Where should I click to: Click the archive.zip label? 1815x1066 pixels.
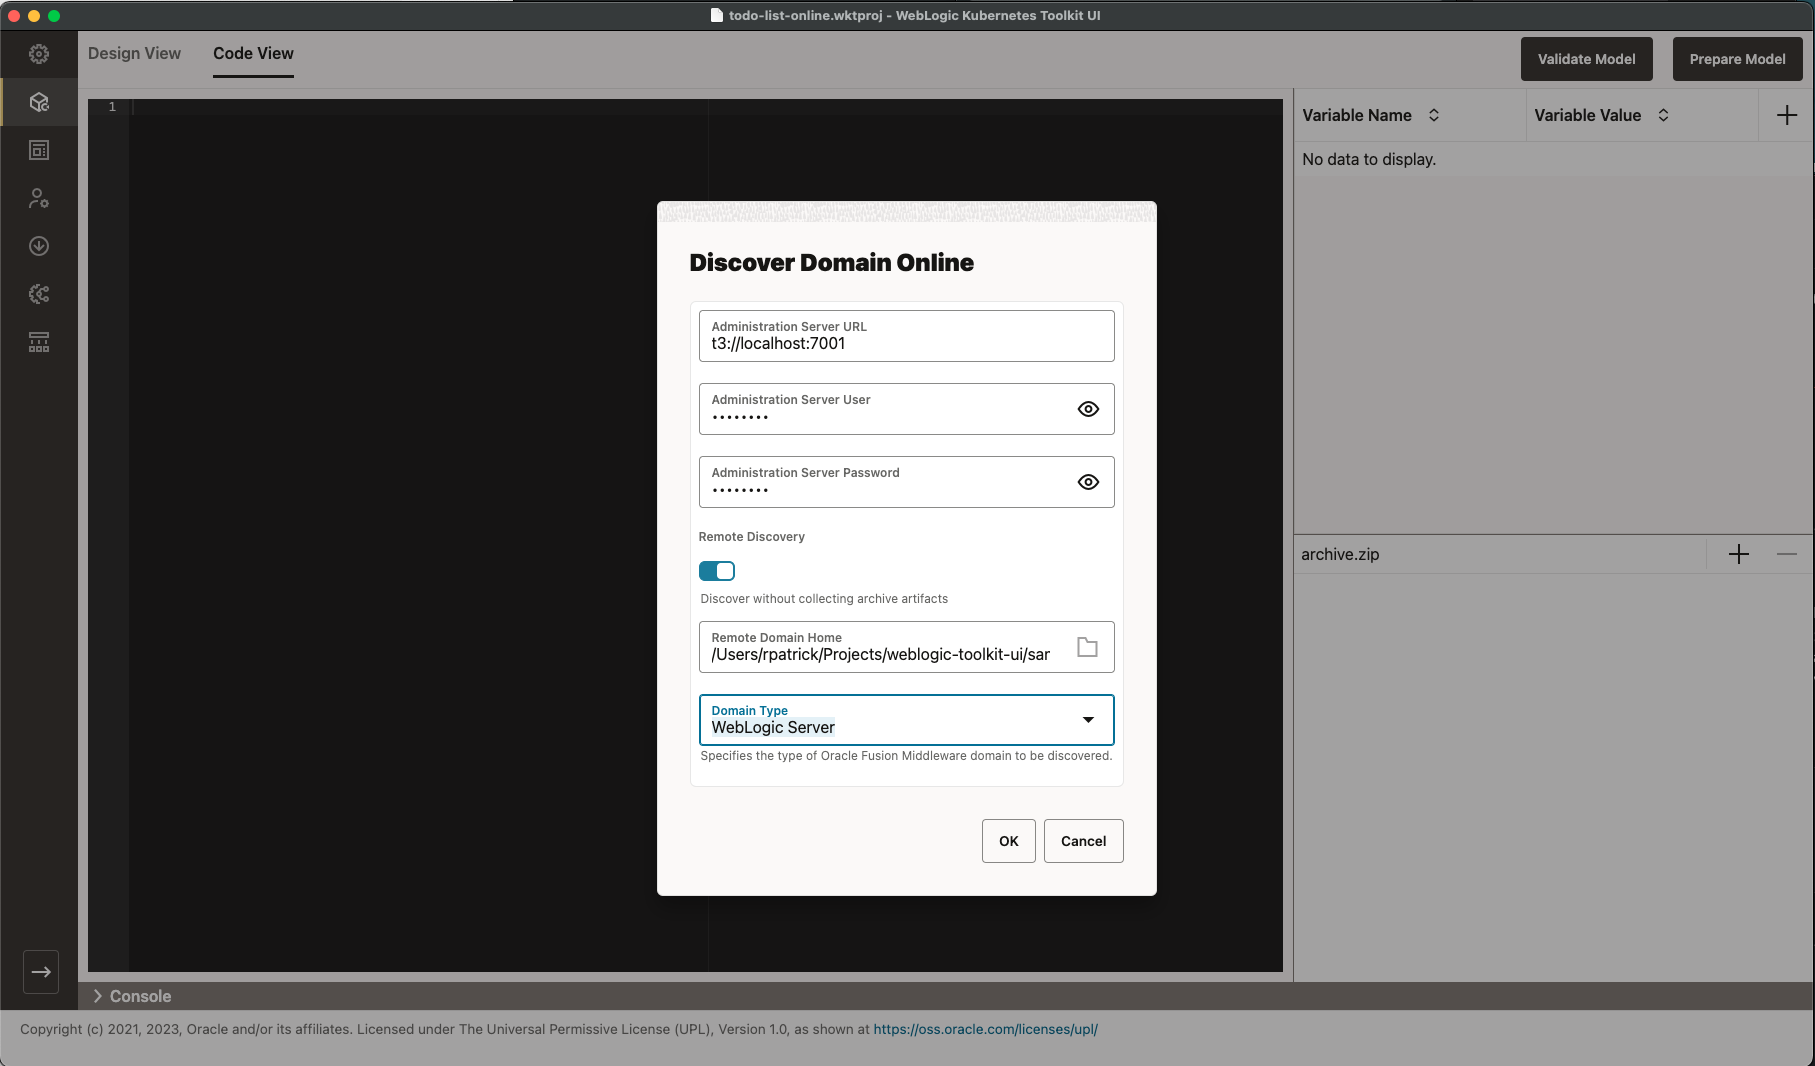pyautogui.click(x=1340, y=554)
